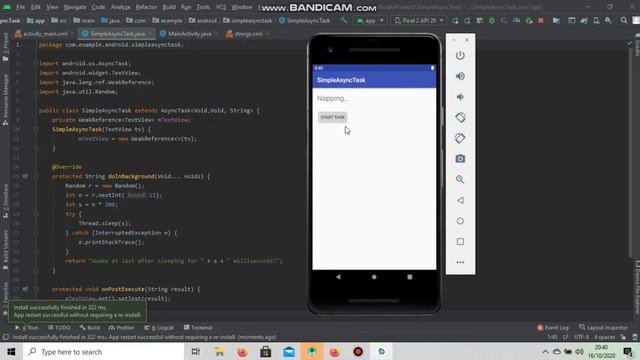The height and width of the screenshot is (360, 640).
Task: Activate the emulator zoom magnifier
Action: coord(460,179)
